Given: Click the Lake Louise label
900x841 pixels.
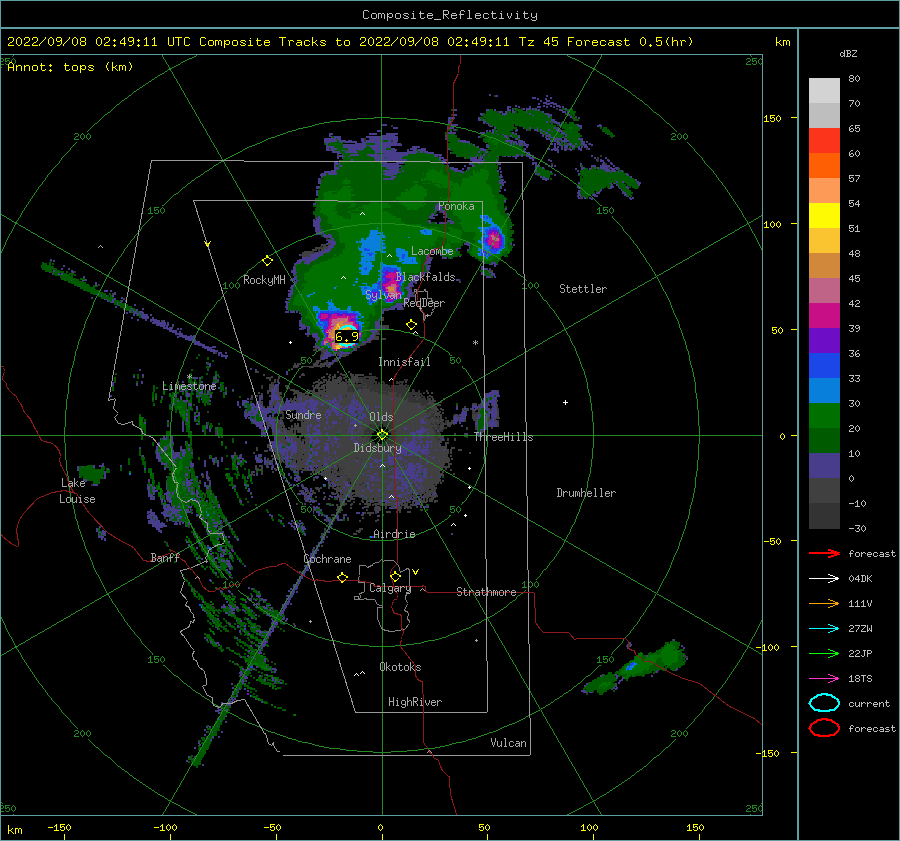Looking at the screenshot, I should coord(77,491).
